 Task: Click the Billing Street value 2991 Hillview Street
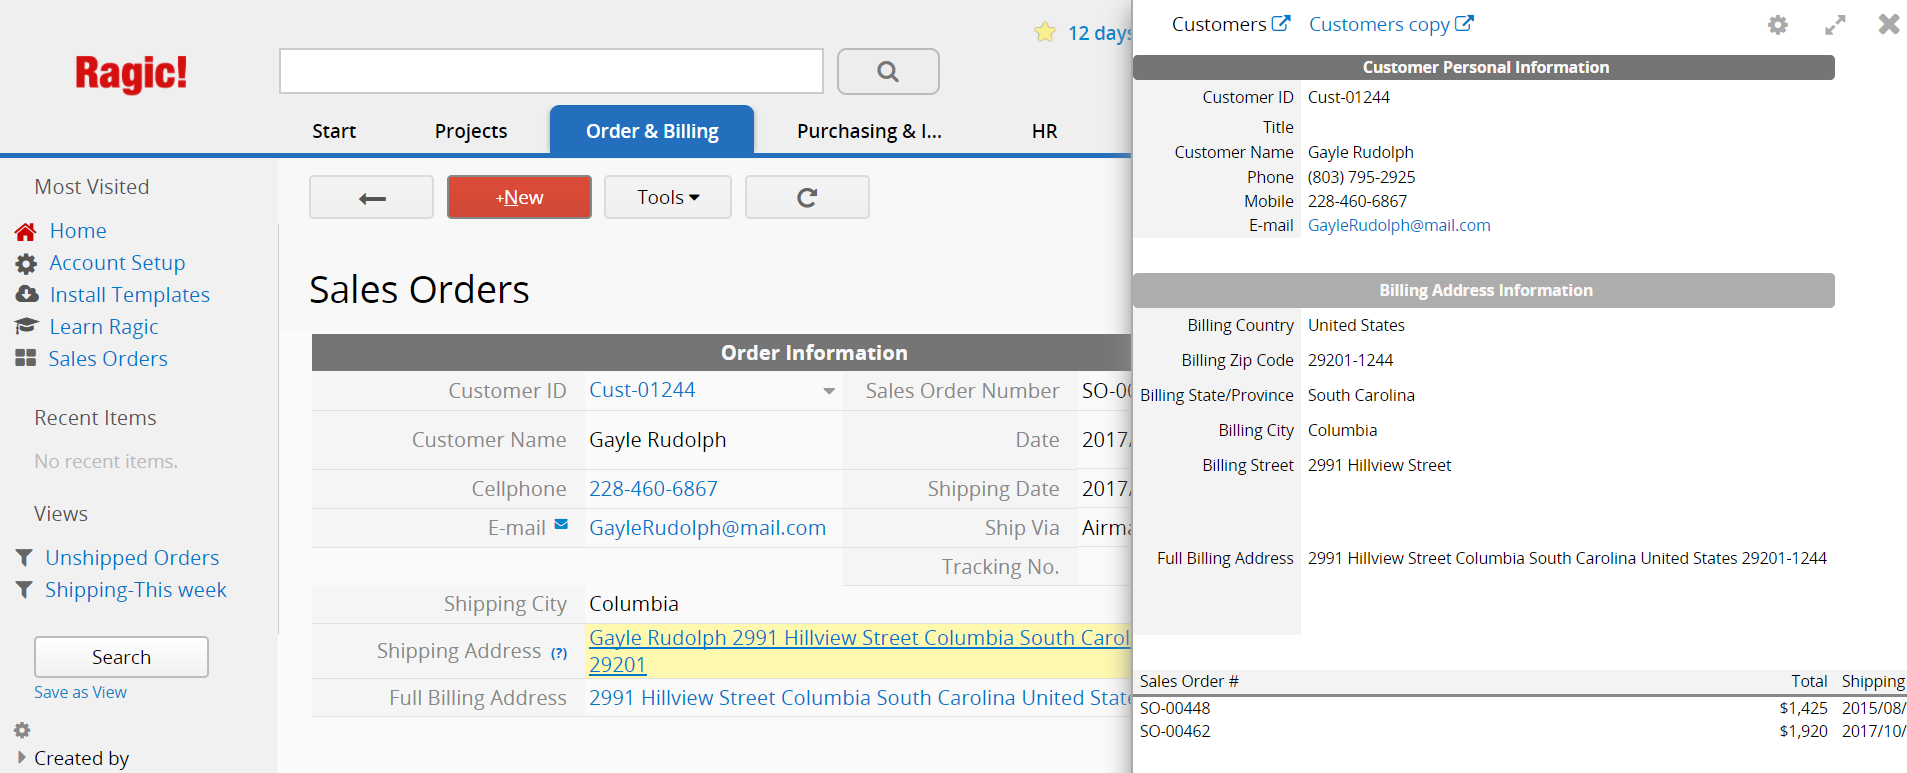[1379, 465]
